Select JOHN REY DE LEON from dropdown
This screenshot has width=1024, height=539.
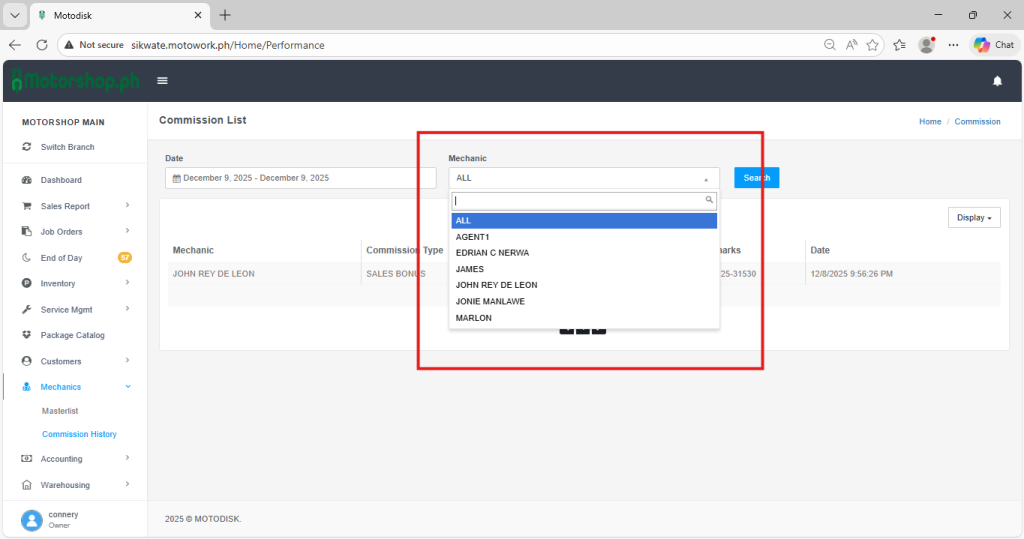pos(496,285)
